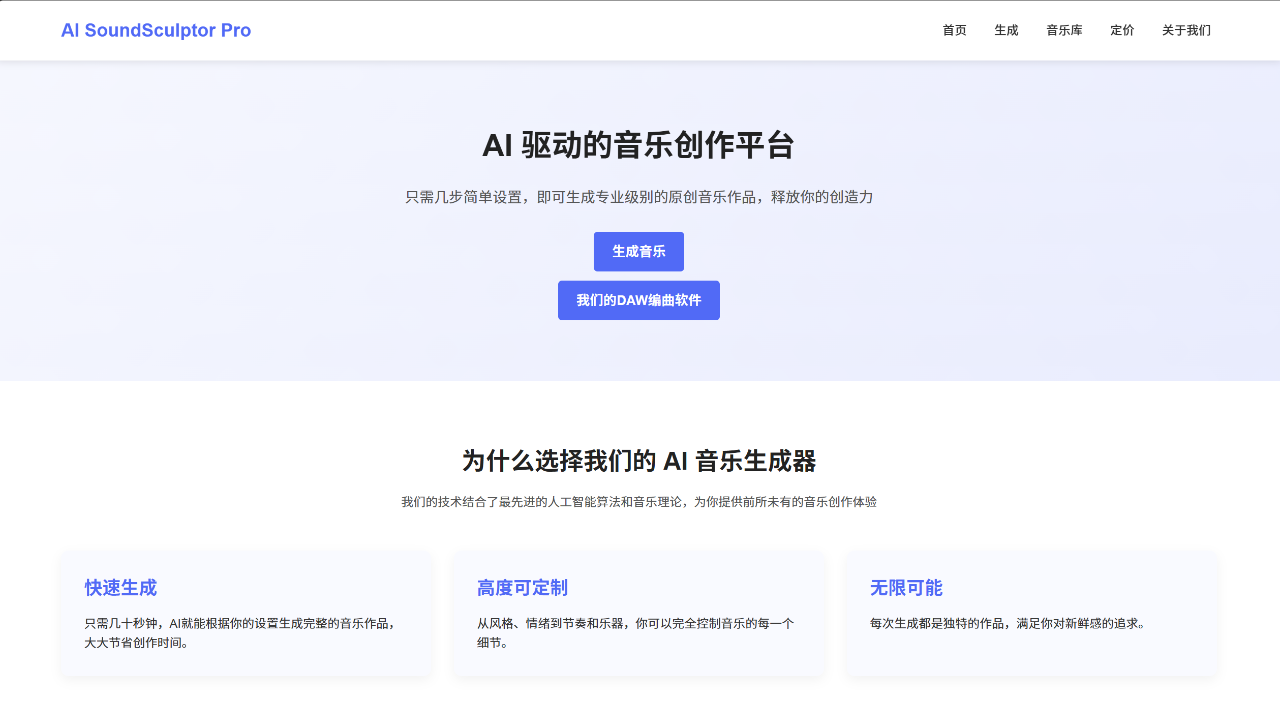Click the AI 驱动的音乐创作平台 heading
The image size is (1280, 711).
click(639, 145)
